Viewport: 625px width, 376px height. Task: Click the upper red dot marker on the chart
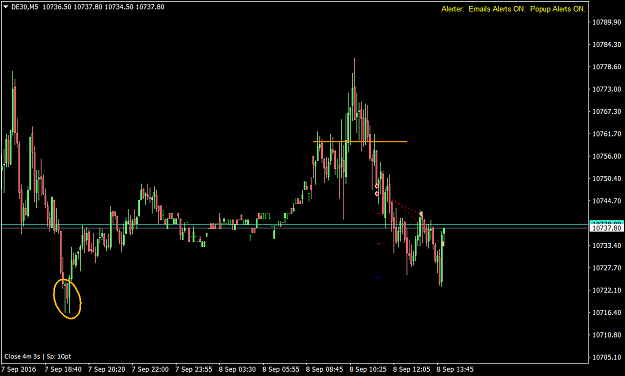377,186
